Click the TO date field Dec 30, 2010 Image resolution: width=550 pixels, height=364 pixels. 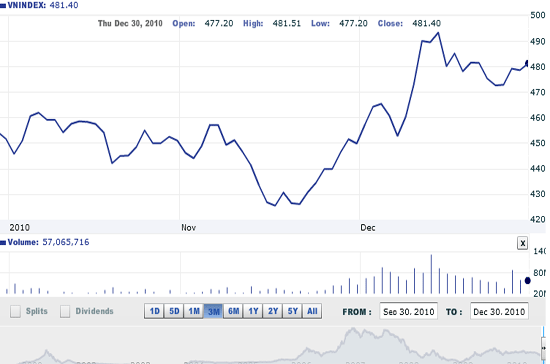[499, 311]
